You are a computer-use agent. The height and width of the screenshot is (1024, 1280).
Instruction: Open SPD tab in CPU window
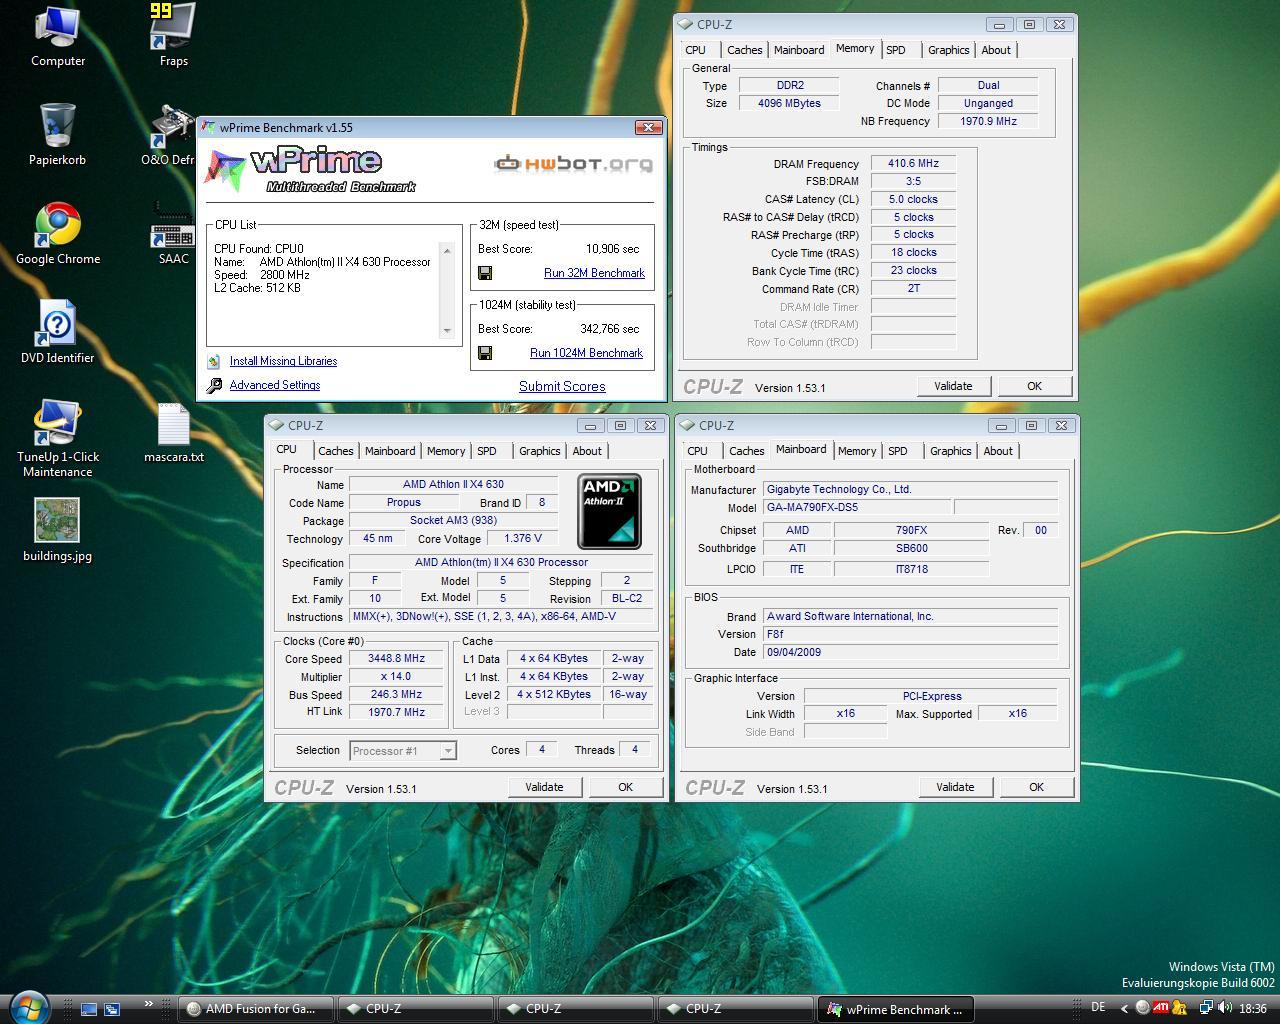click(487, 451)
